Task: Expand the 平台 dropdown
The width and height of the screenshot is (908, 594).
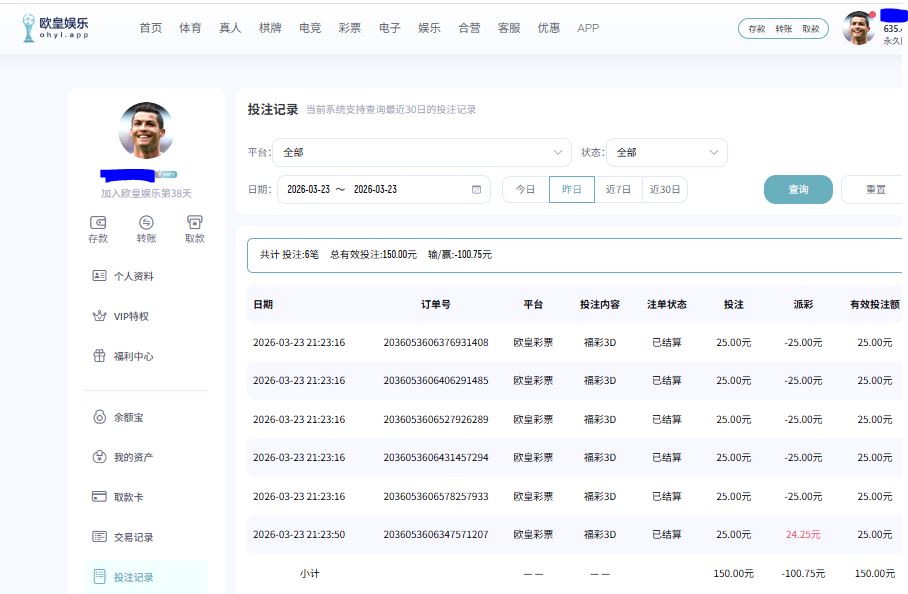Action: coord(421,152)
